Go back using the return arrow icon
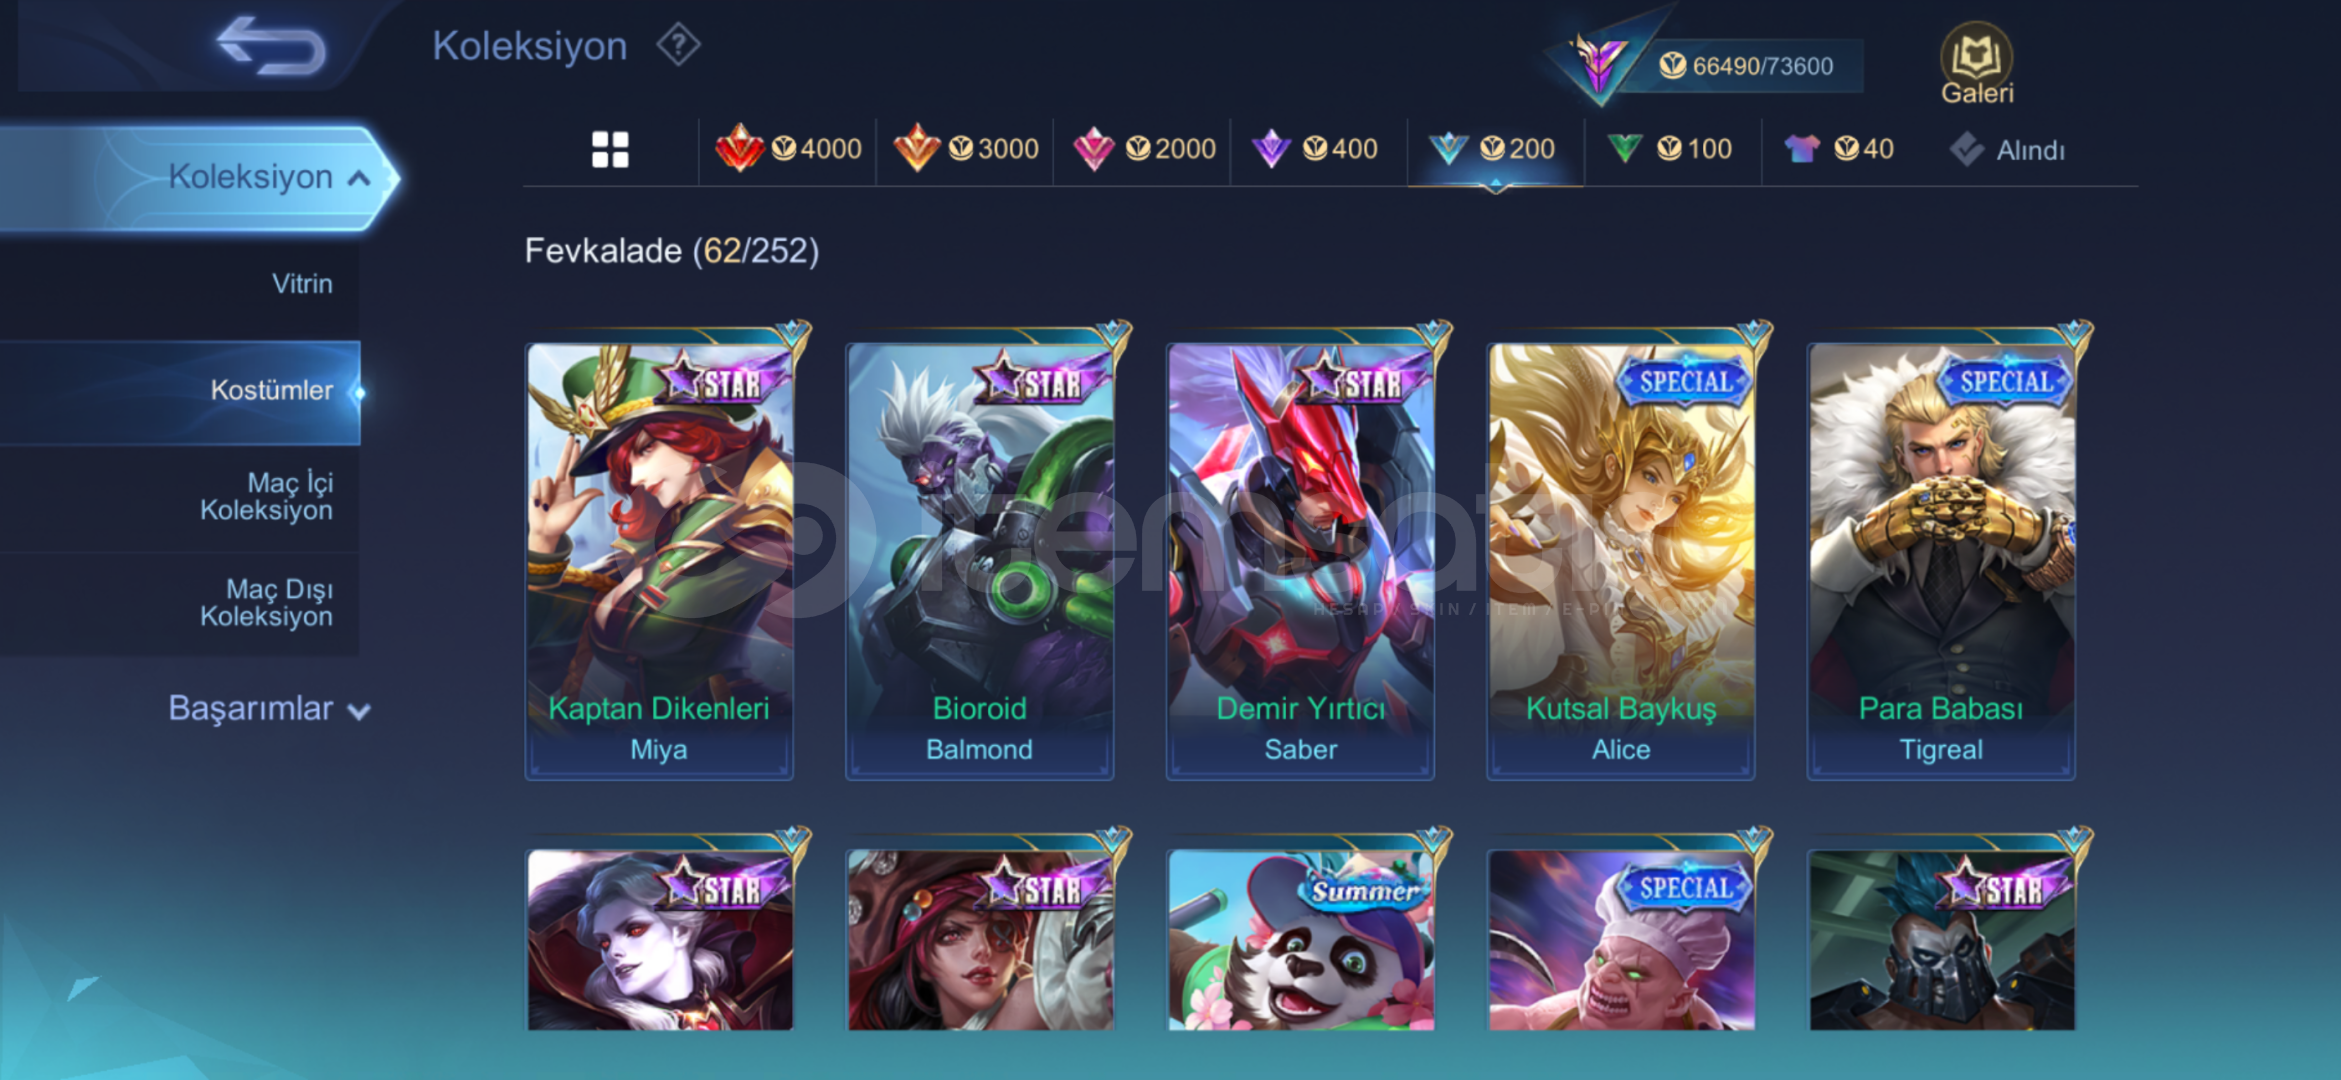The image size is (2341, 1080). point(271,46)
